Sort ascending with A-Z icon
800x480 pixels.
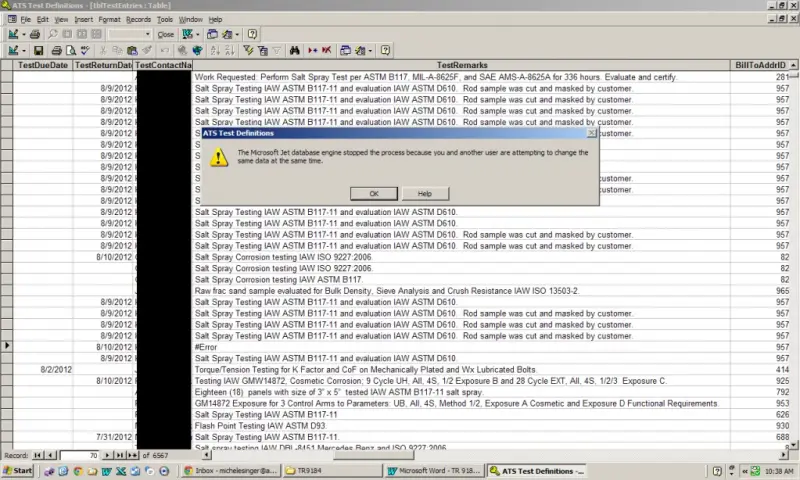(x=215, y=50)
